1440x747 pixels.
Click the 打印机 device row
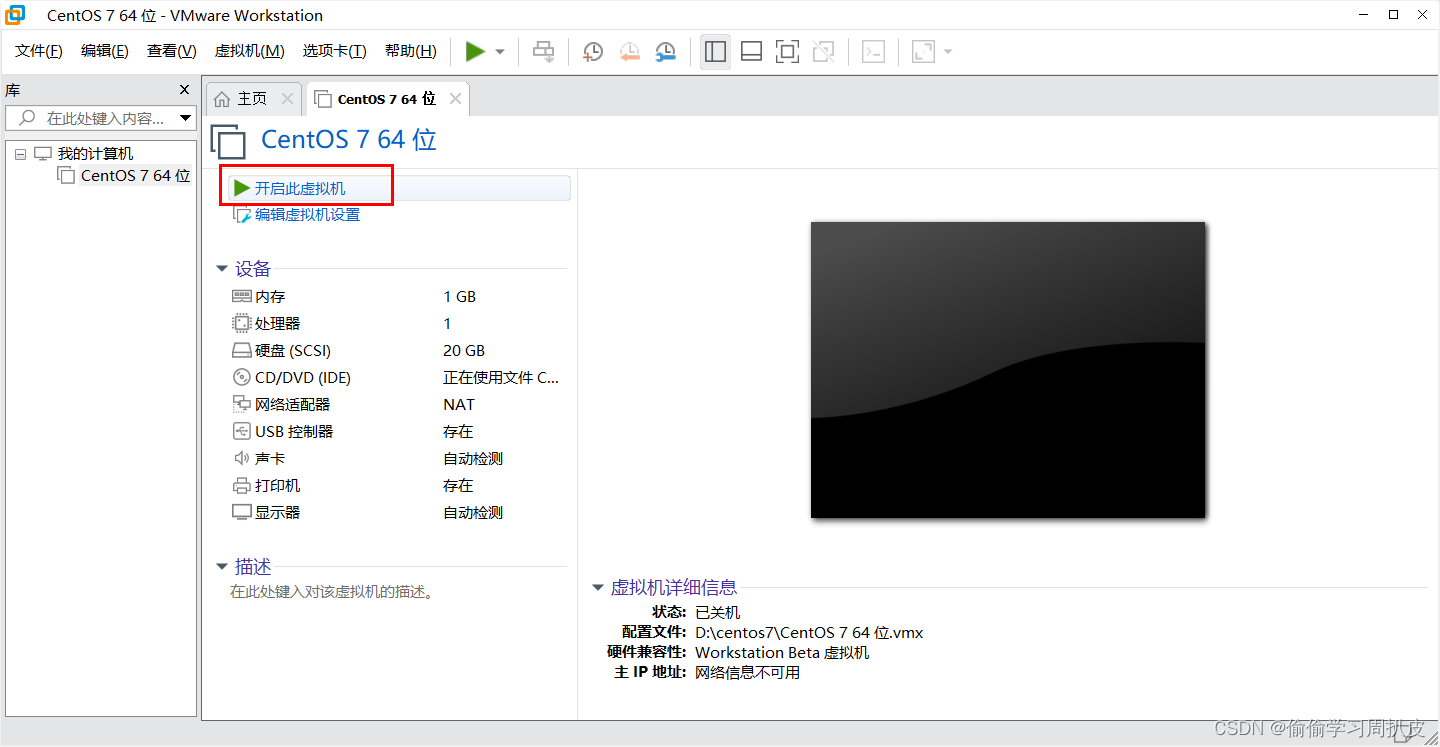[x=398, y=486]
